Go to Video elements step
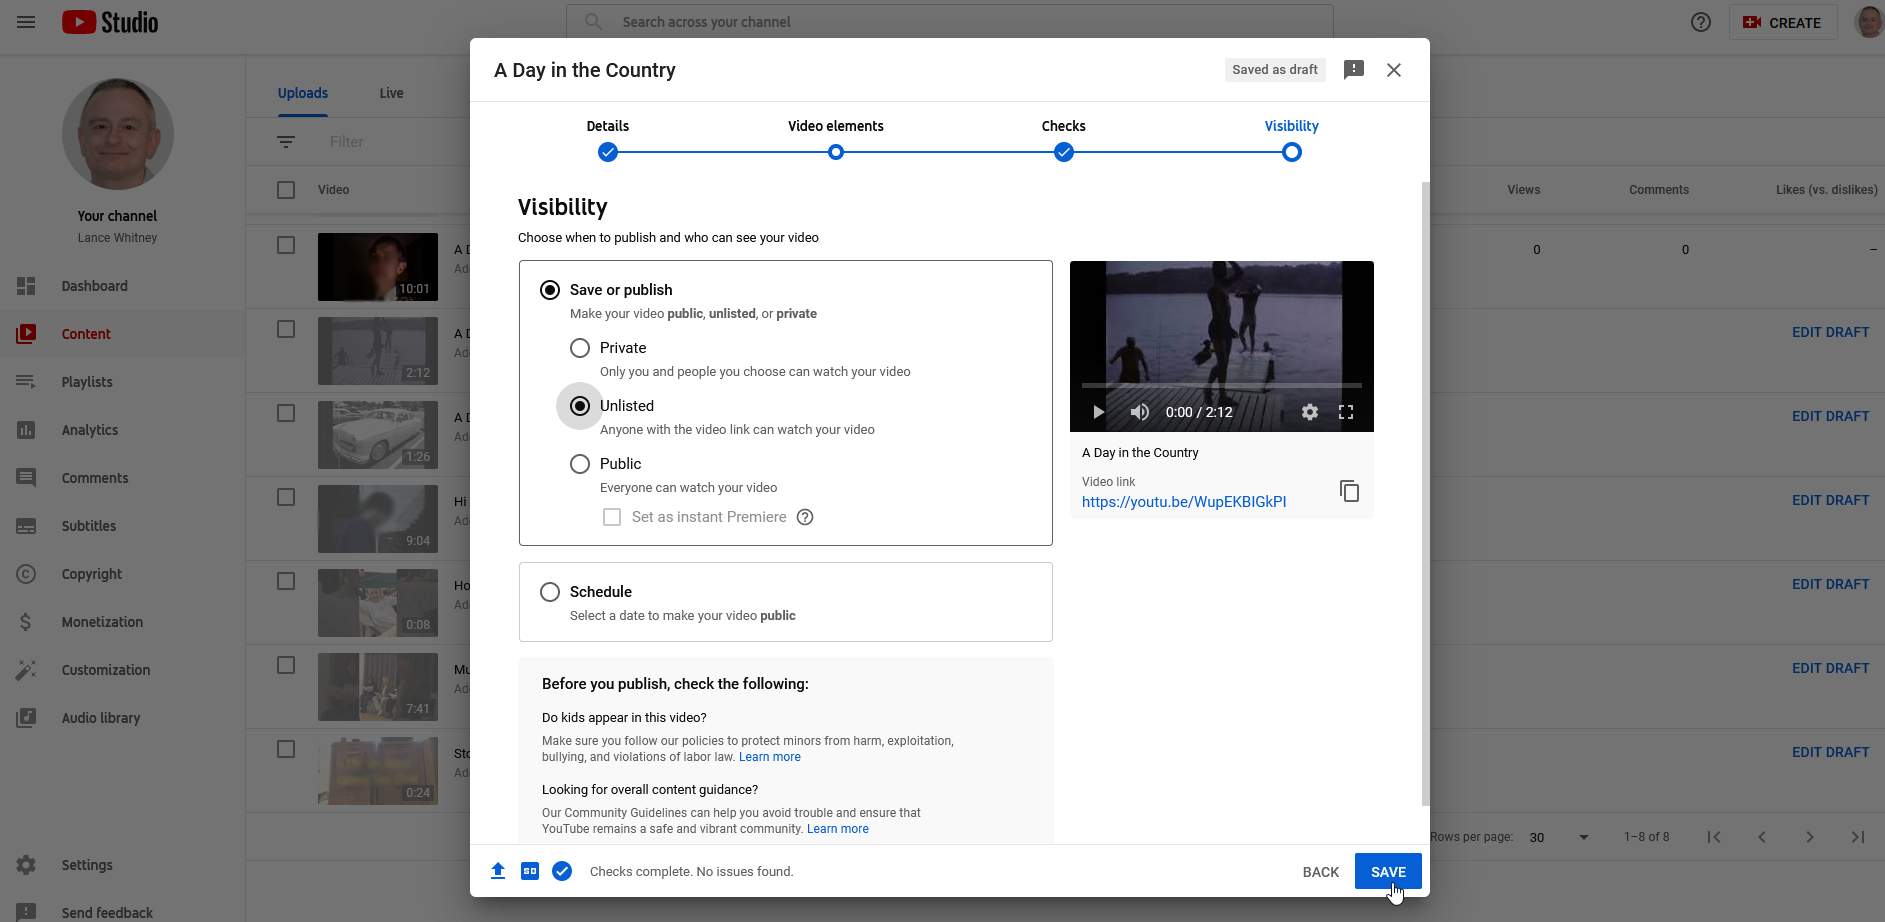 pos(836,139)
